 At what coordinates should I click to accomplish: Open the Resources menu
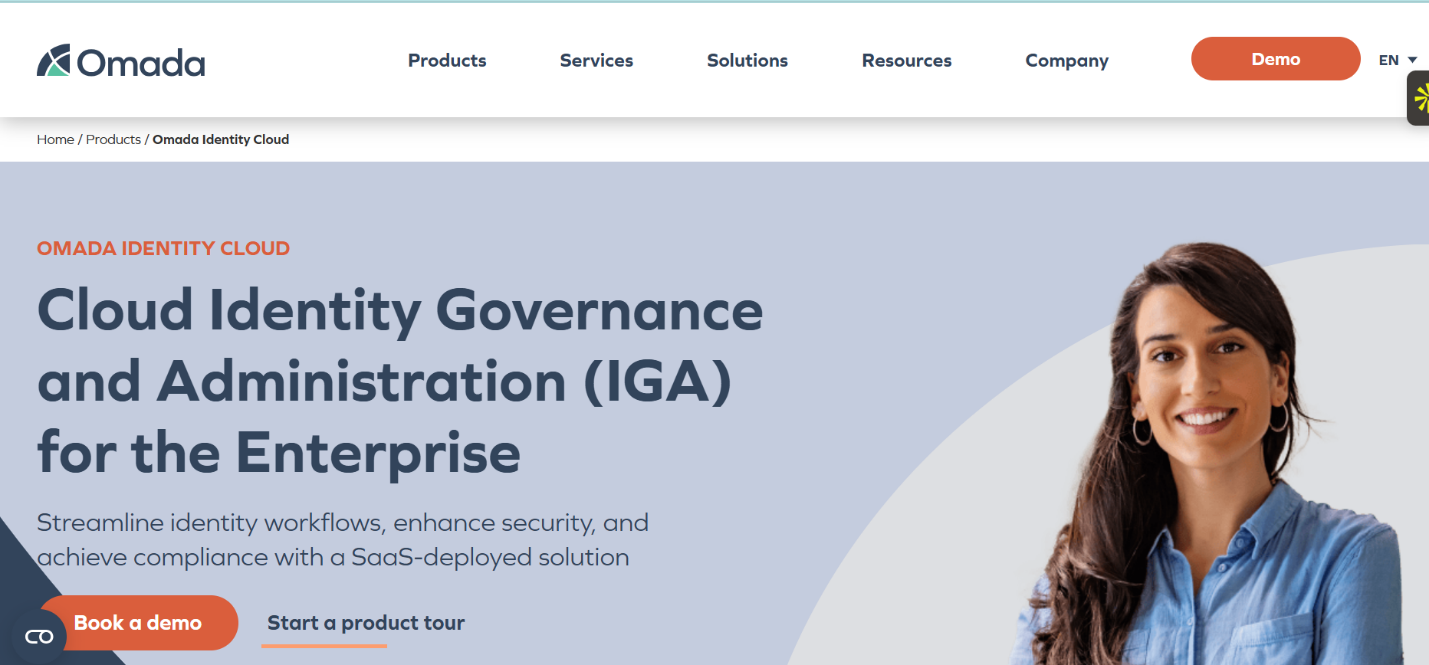907,60
